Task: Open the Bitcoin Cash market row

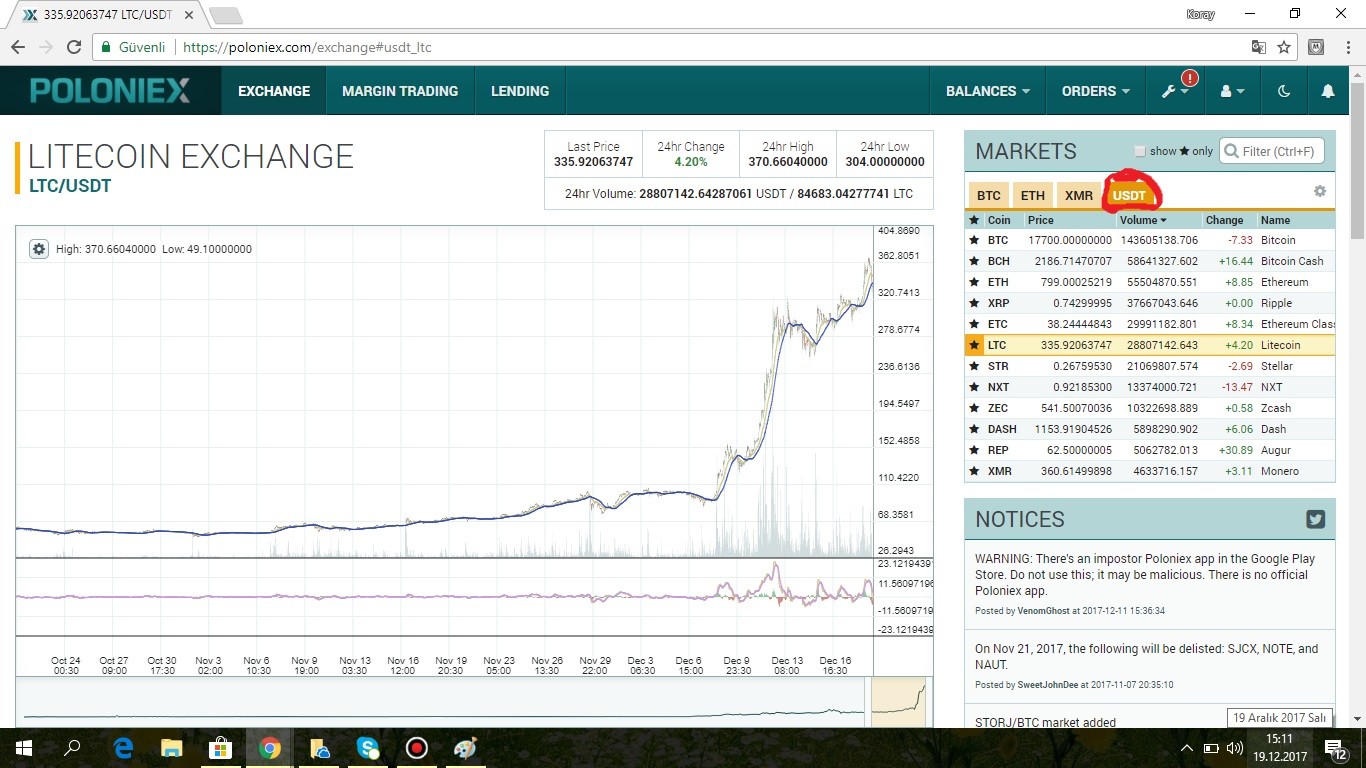Action: [x=1150, y=261]
